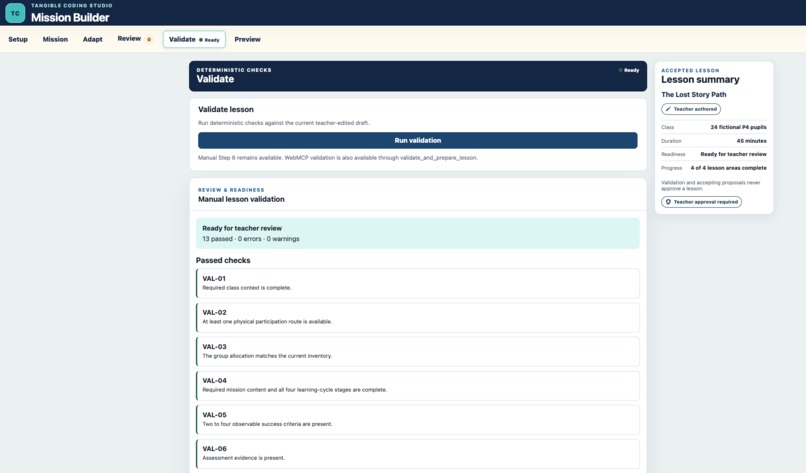Click the Run validation button
The height and width of the screenshot is (473, 806).
(417, 140)
